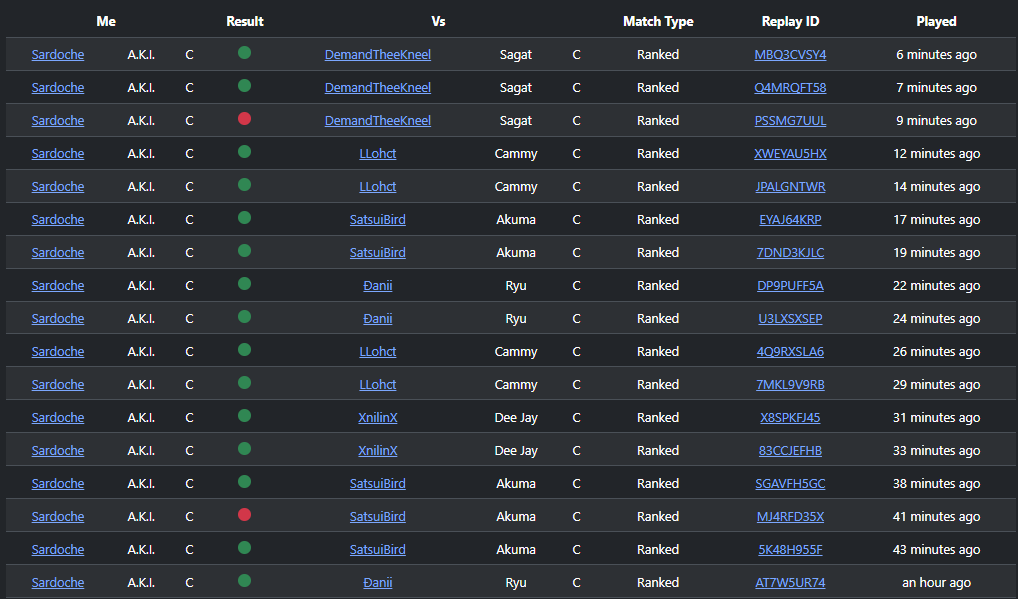Open Sardoche link in replay MBQ3CVSY4 row
Image resolution: width=1018 pixels, height=599 pixels.
click(58, 55)
